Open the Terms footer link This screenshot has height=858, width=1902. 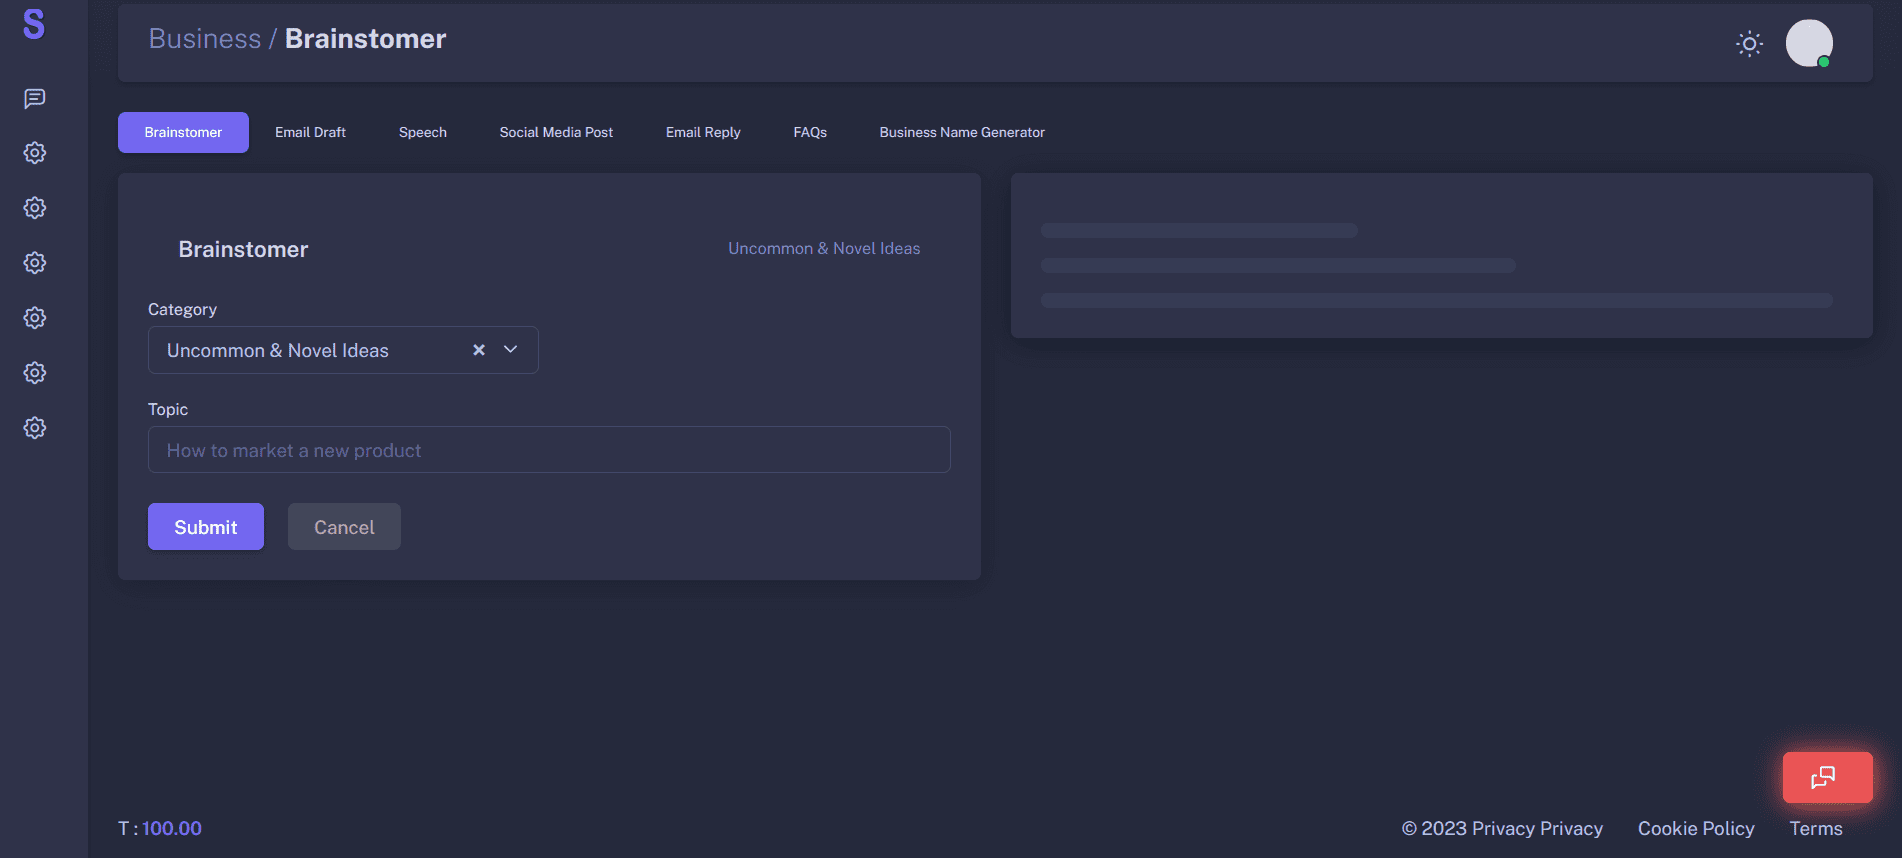[x=1815, y=828]
